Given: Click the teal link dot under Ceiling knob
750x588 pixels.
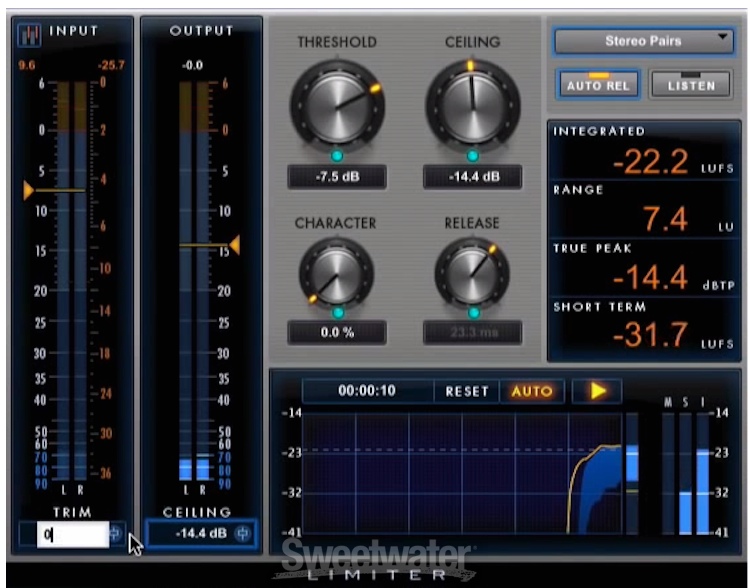Looking at the screenshot, I should click(473, 156).
